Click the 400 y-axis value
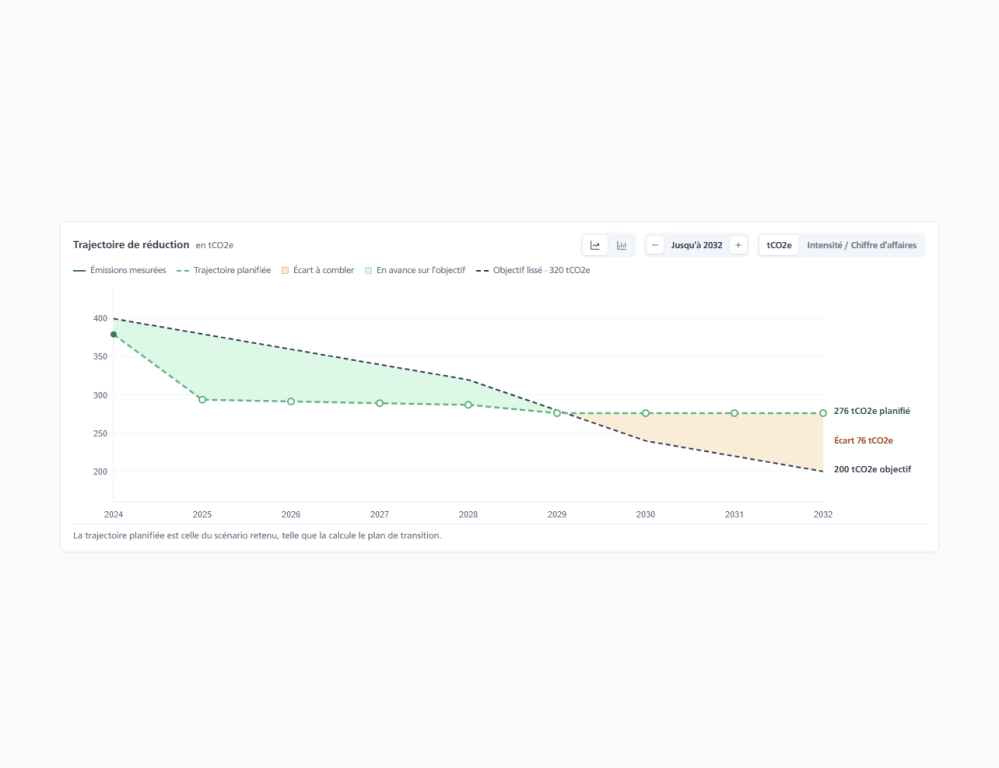 tap(100, 319)
